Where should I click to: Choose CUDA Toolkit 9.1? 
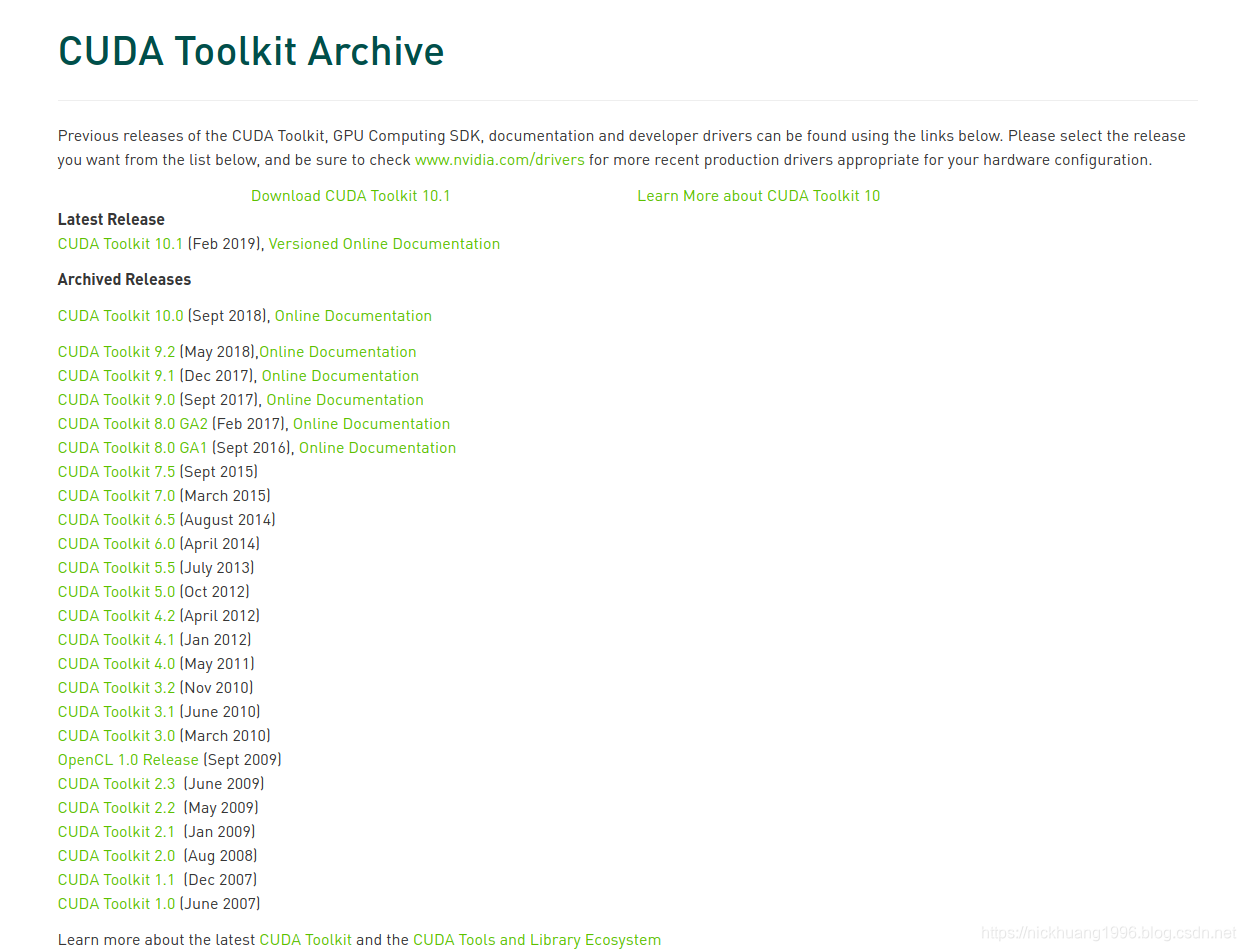pyautogui.click(x=116, y=376)
